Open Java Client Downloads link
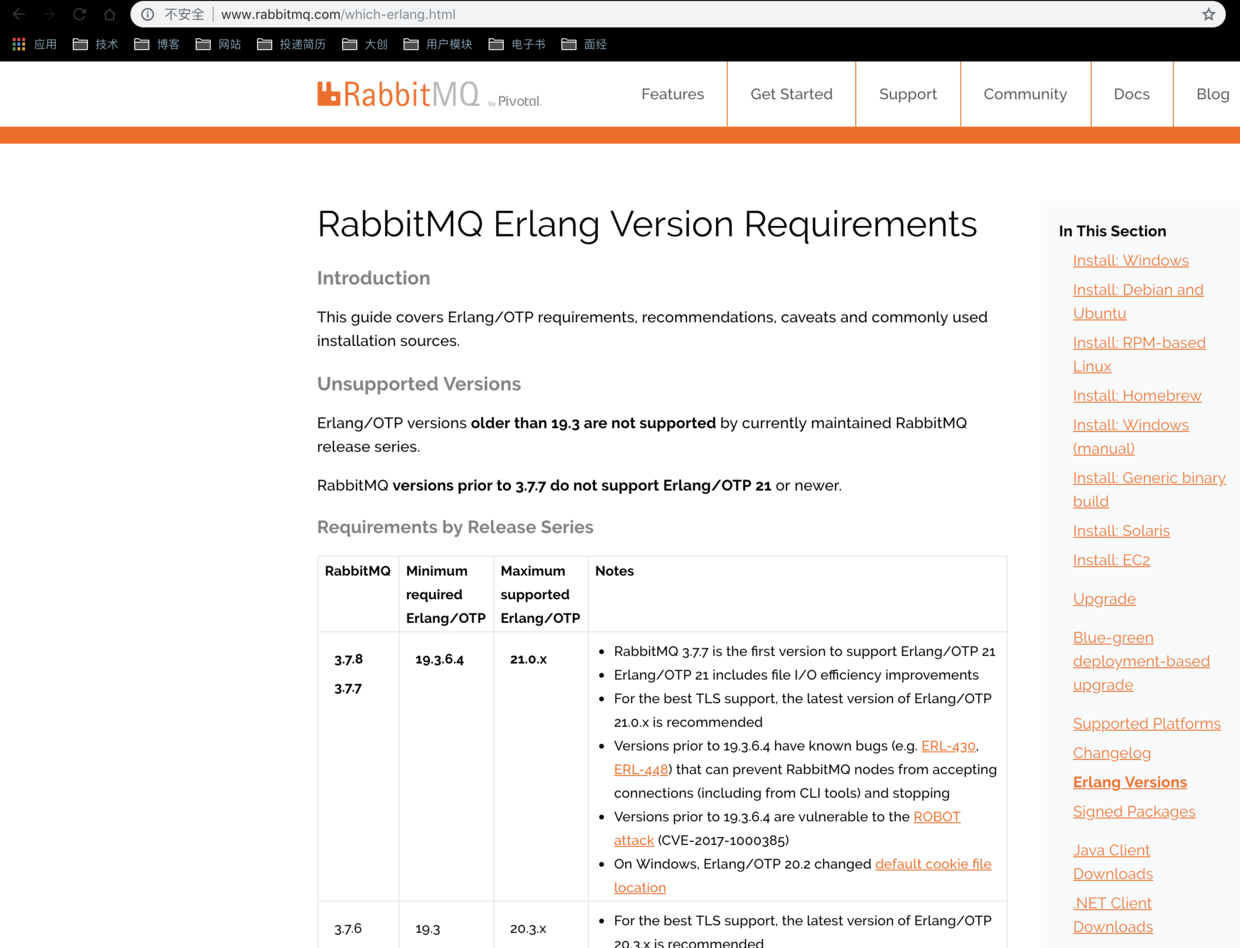 (1112, 861)
